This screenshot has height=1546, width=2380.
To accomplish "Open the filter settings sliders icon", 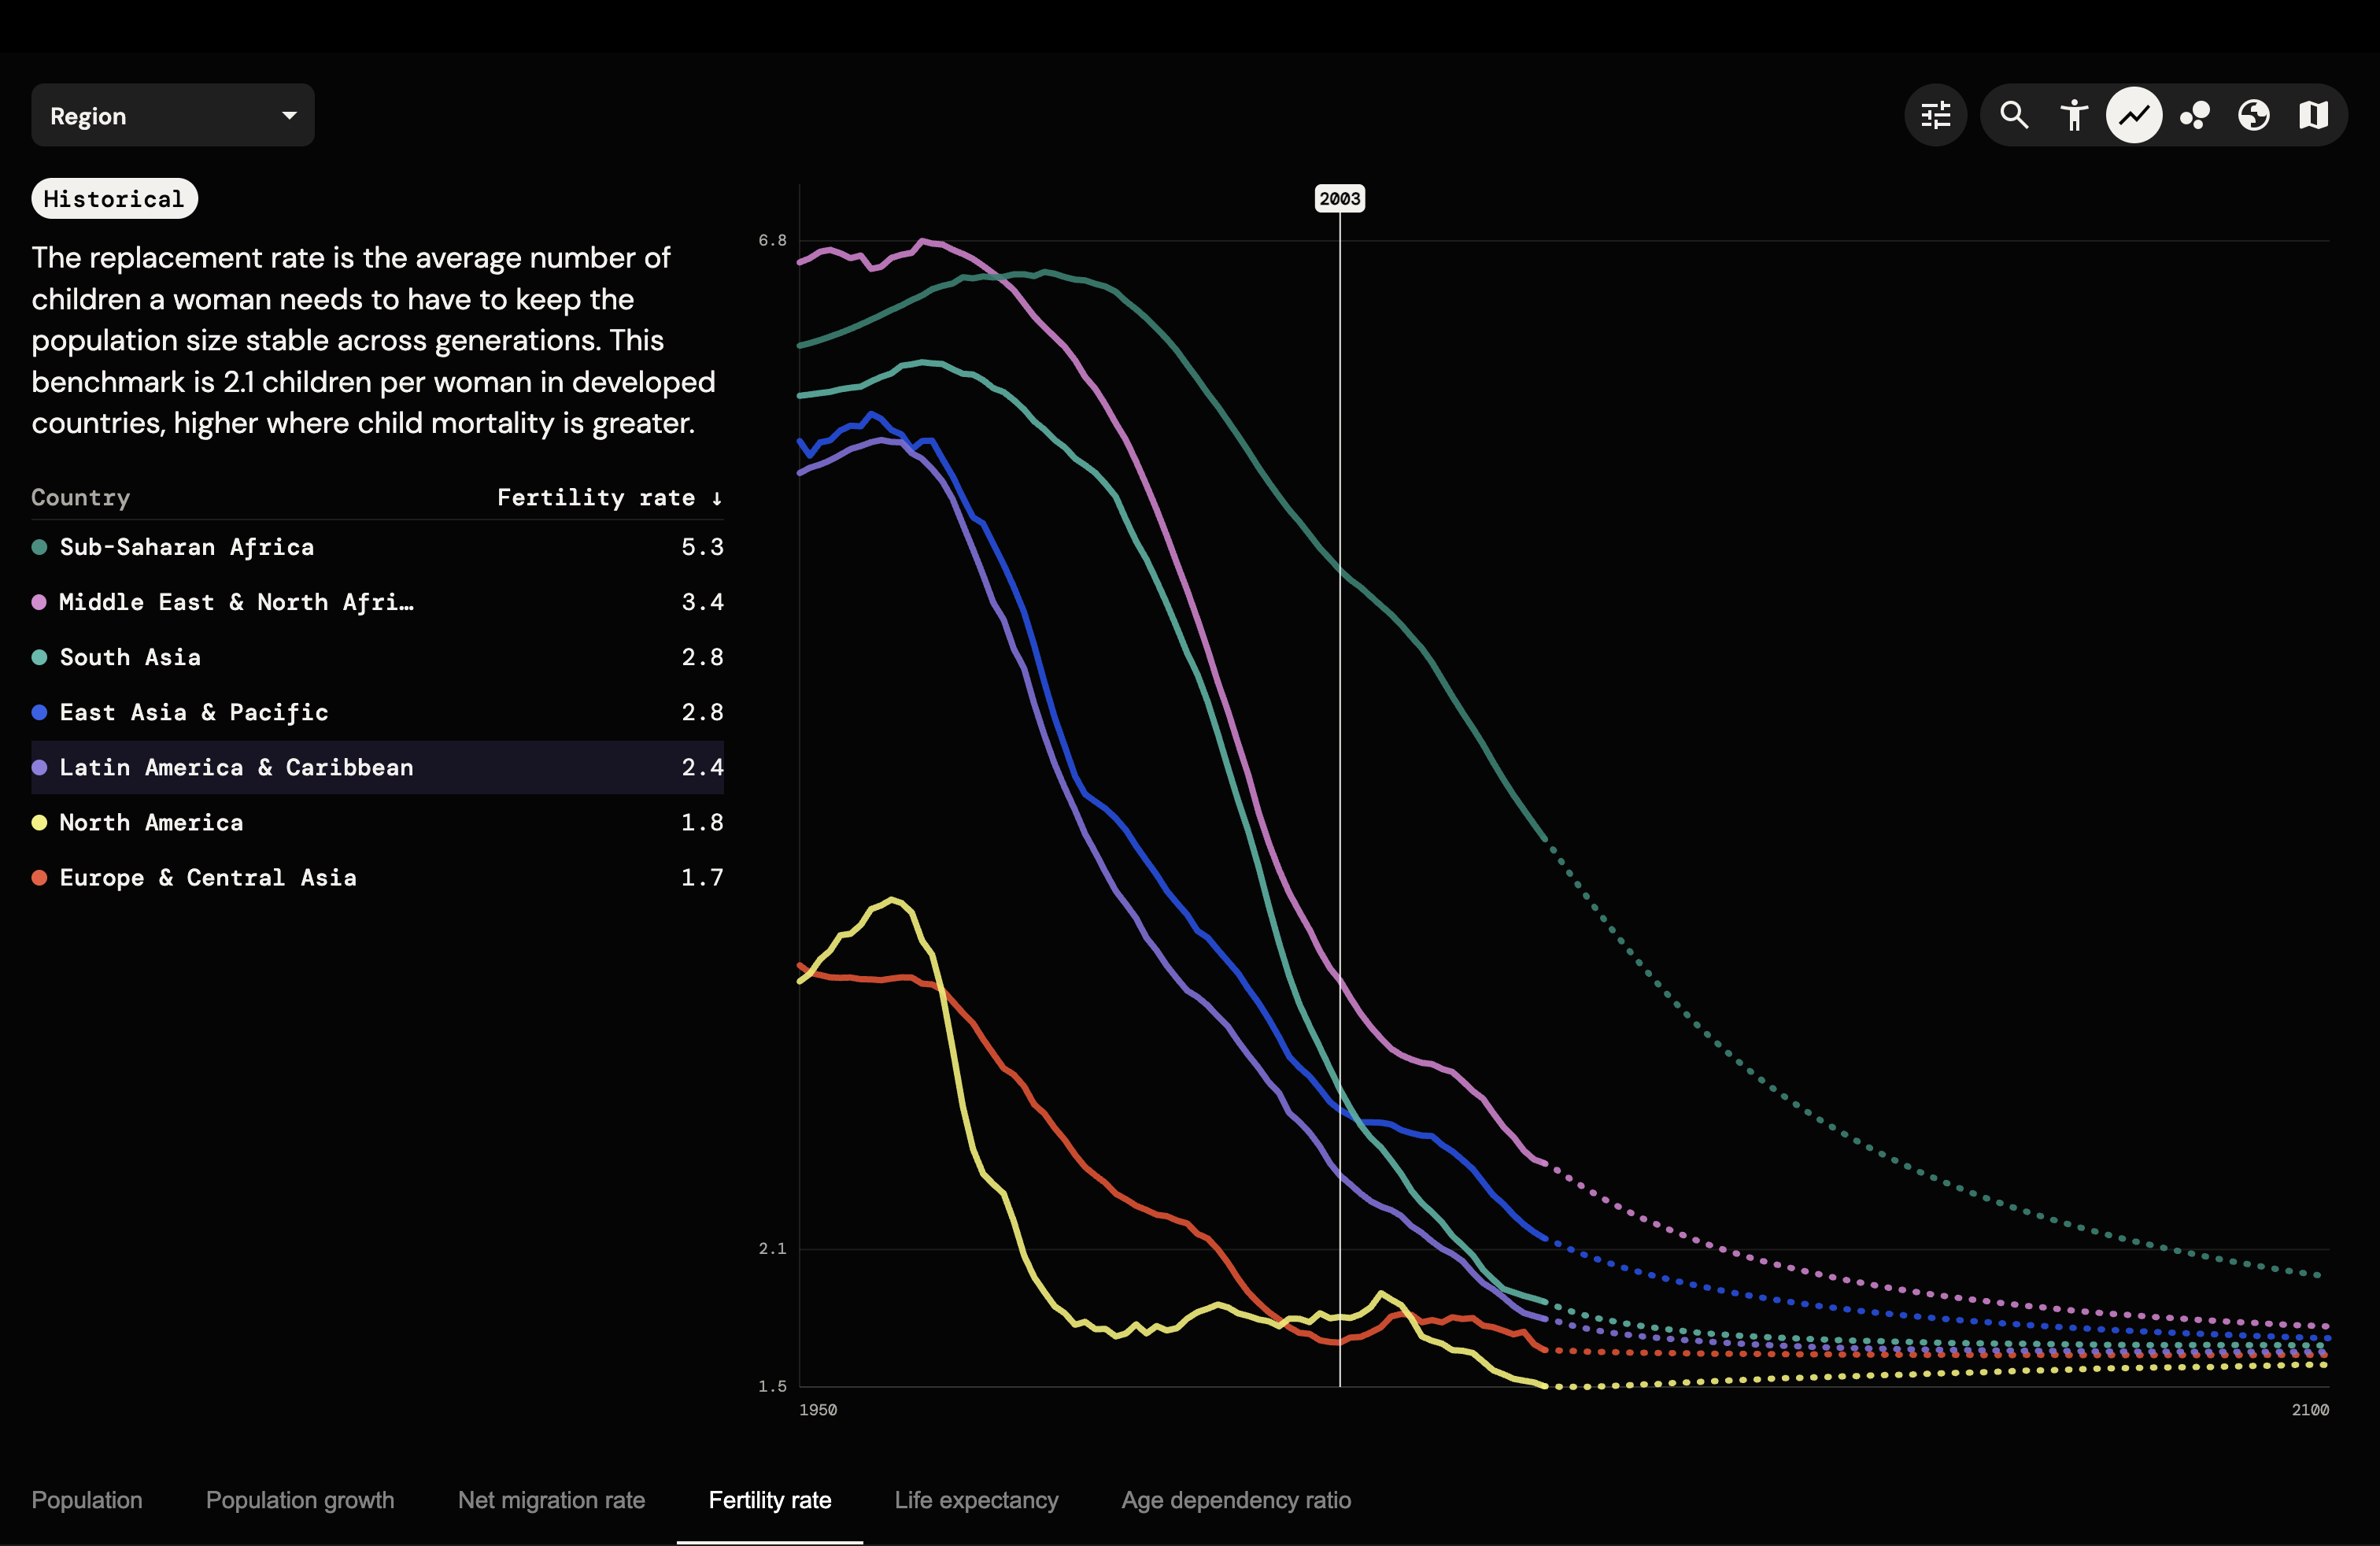I will click(x=1935, y=116).
